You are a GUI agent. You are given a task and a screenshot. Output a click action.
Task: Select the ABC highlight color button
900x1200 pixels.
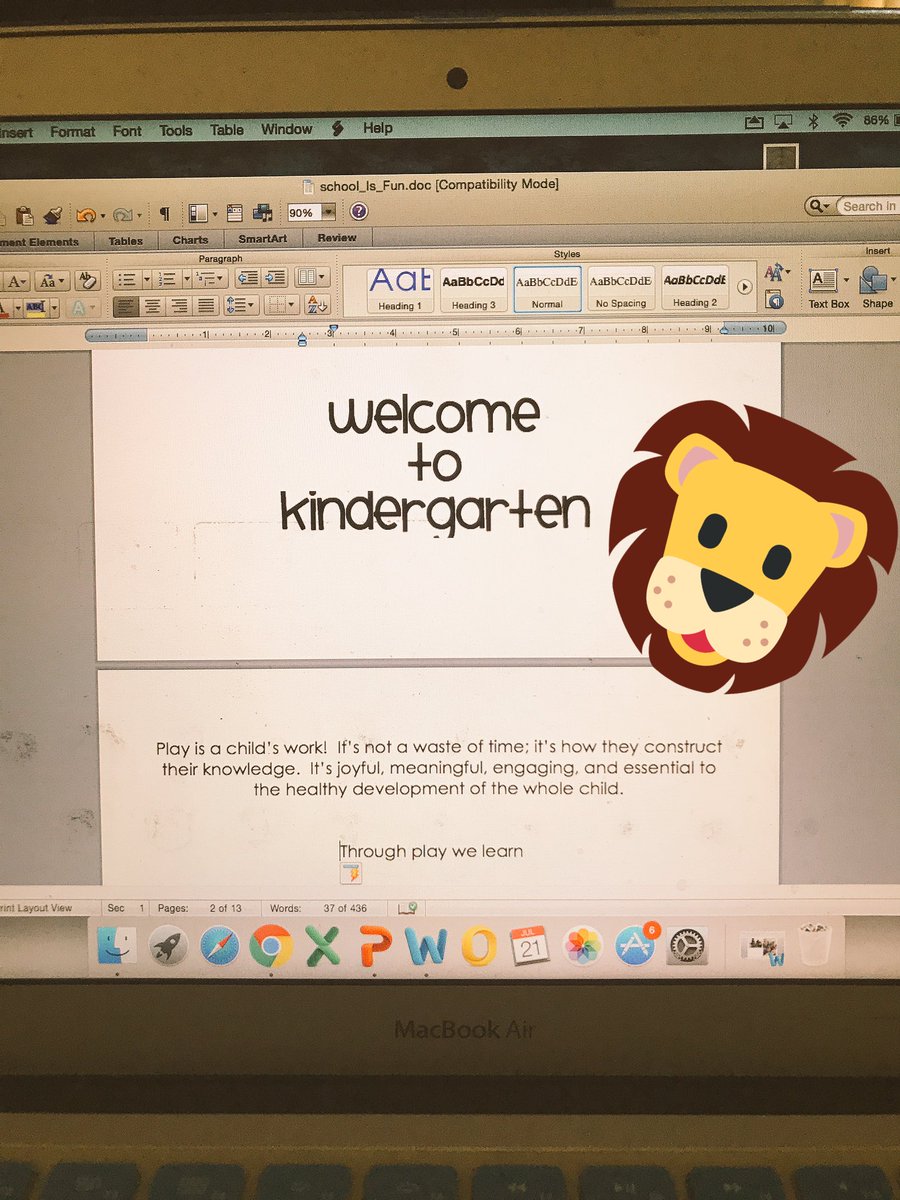coord(35,308)
